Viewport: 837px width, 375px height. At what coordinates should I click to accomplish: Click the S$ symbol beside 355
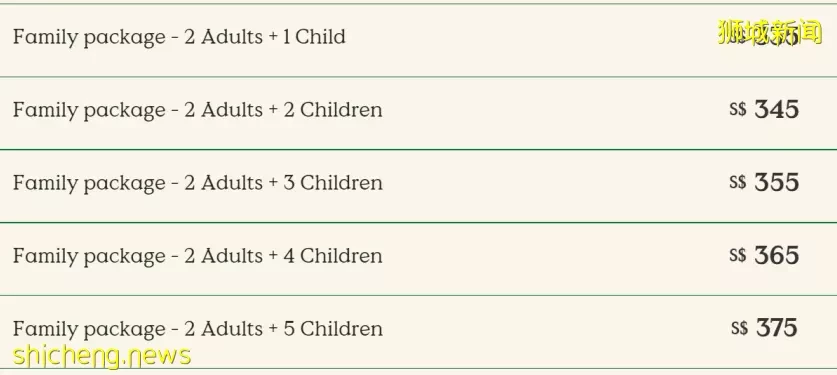pyautogui.click(x=738, y=182)
